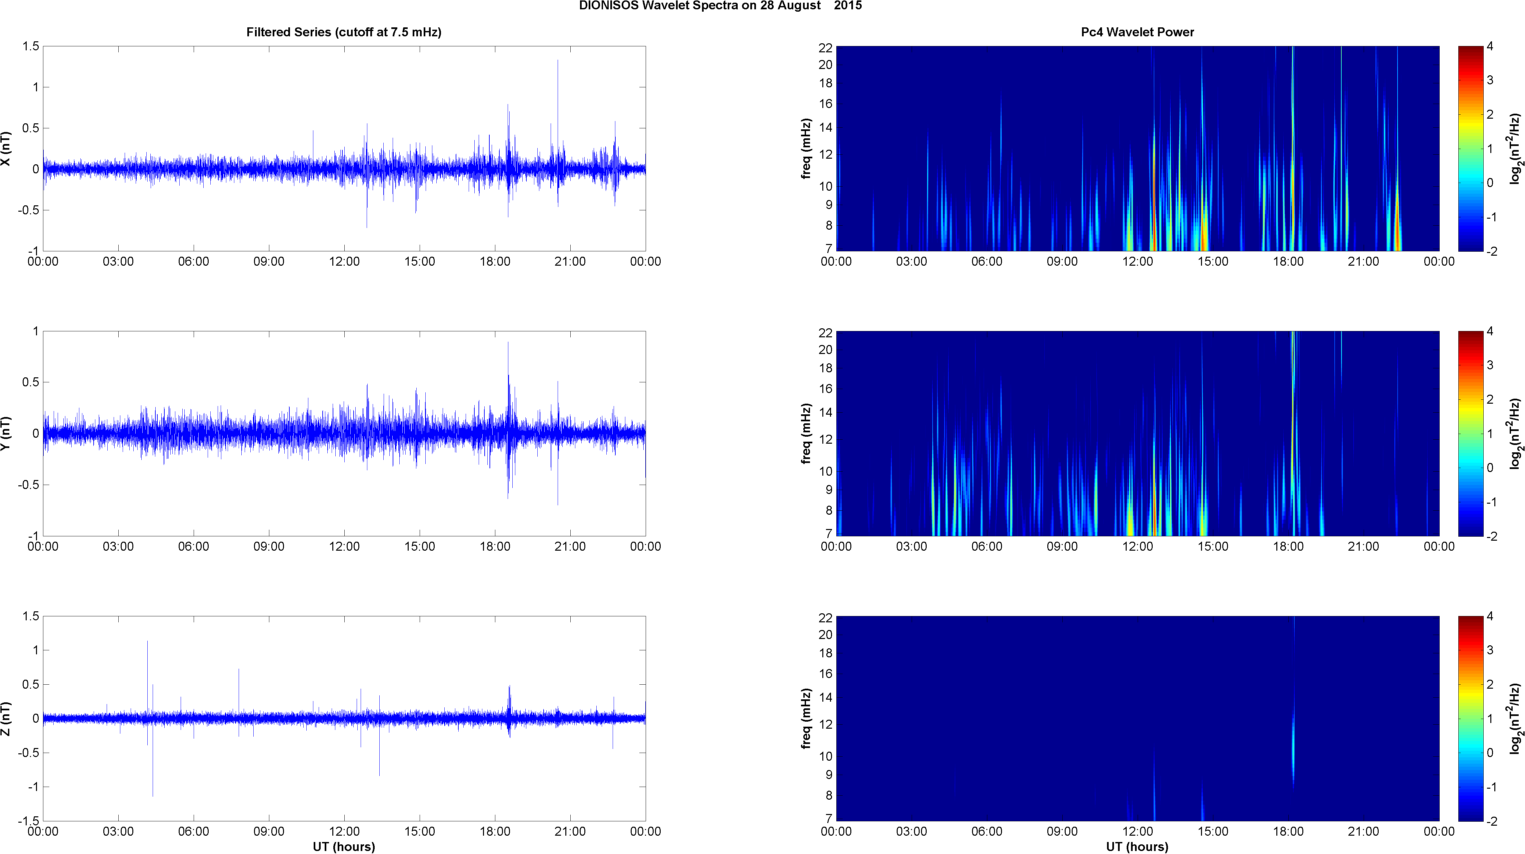The height and width of the screenshot is (854, 1525).
Task: Click the "Z (nT)" axis label
Action: tap(7, 718)
